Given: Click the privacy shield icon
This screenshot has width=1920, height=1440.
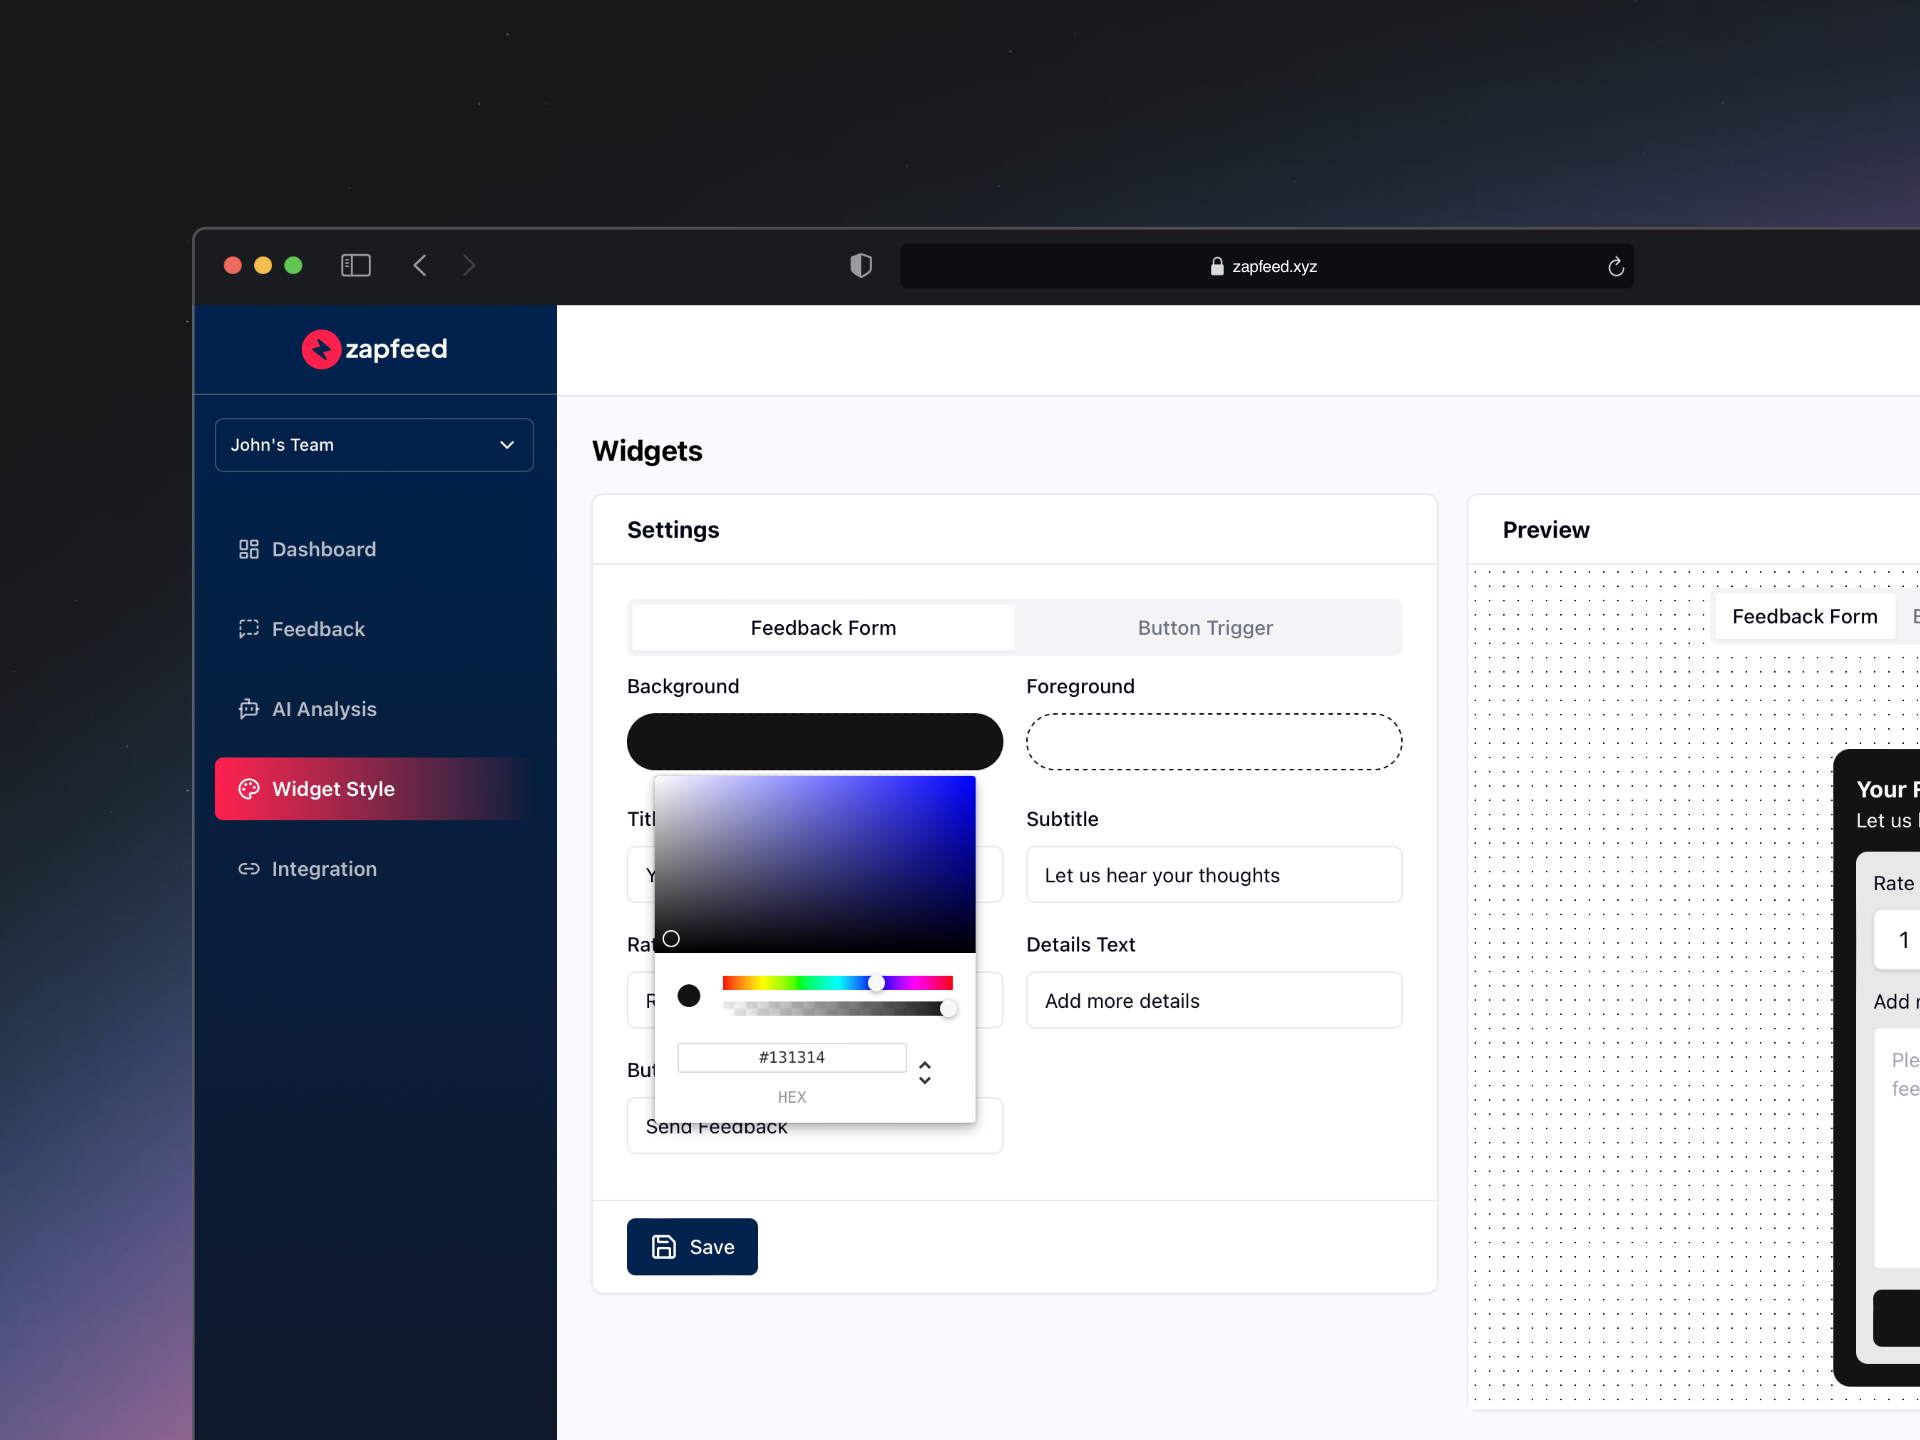Looking at the screenshot, I should point(861,265).
